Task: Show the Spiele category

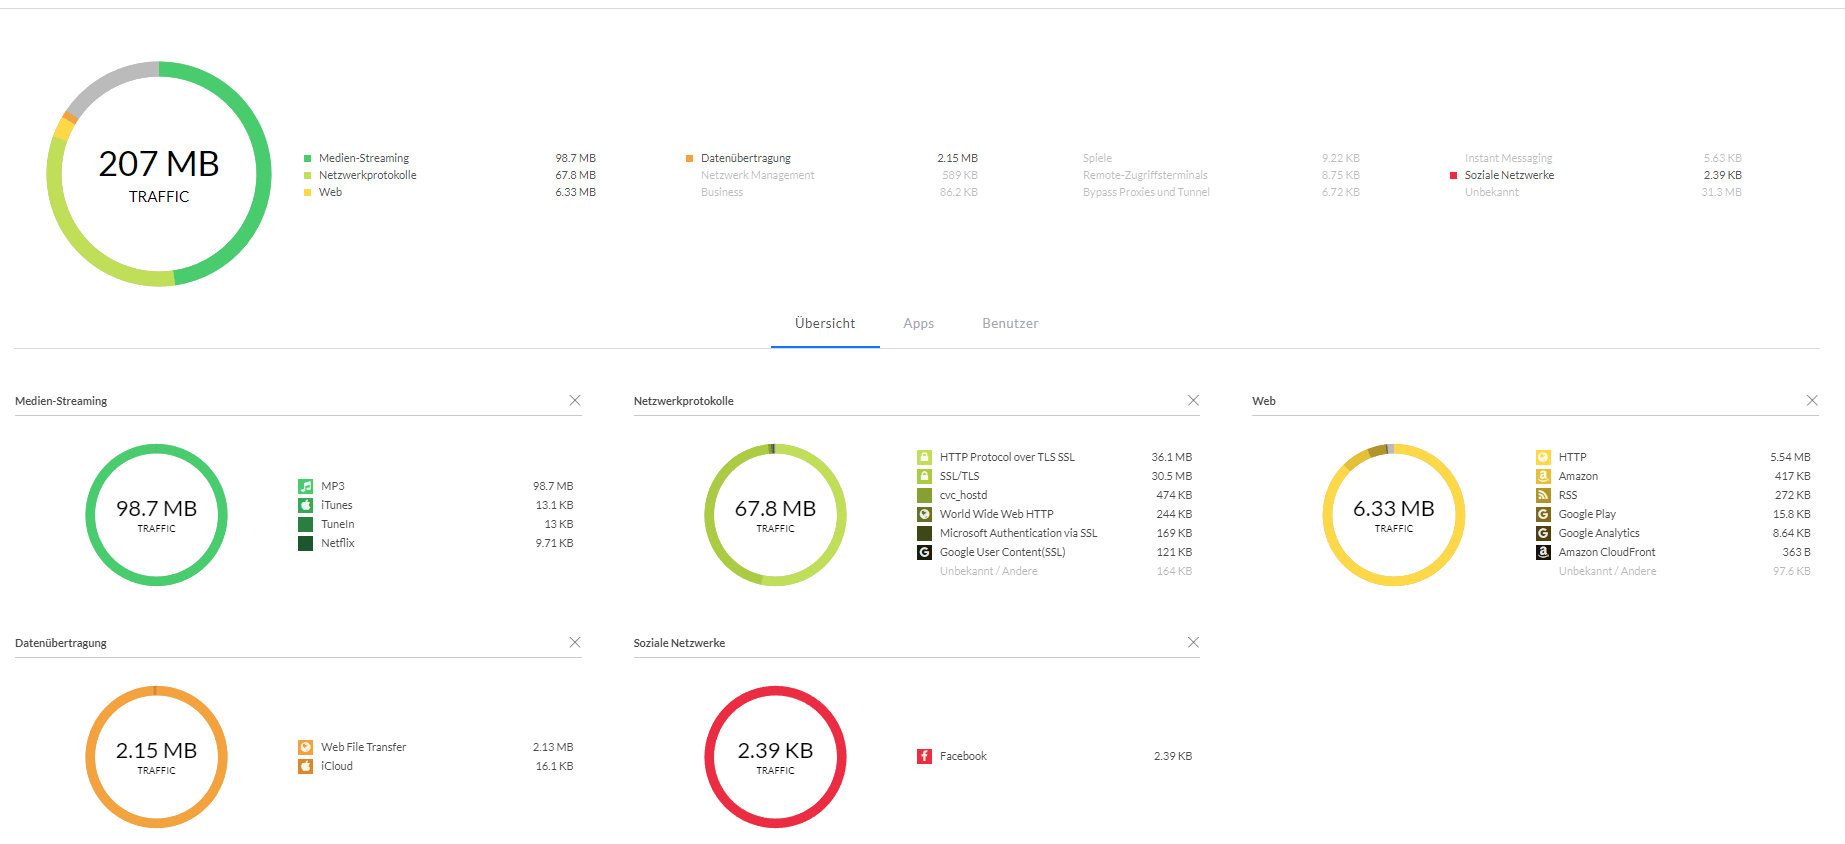Action: tap(1097, 158)
